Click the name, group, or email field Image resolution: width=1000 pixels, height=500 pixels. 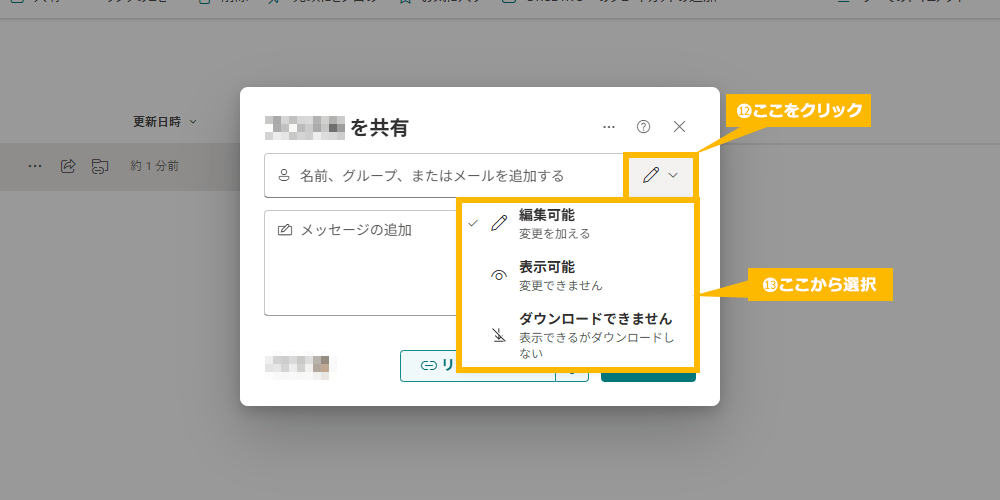tap(445, 175)
